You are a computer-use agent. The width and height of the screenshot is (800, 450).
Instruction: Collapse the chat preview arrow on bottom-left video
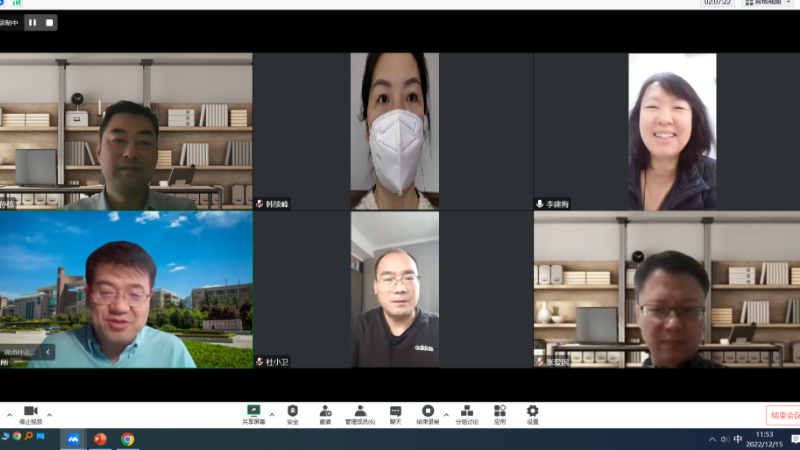tap(47, 352)
